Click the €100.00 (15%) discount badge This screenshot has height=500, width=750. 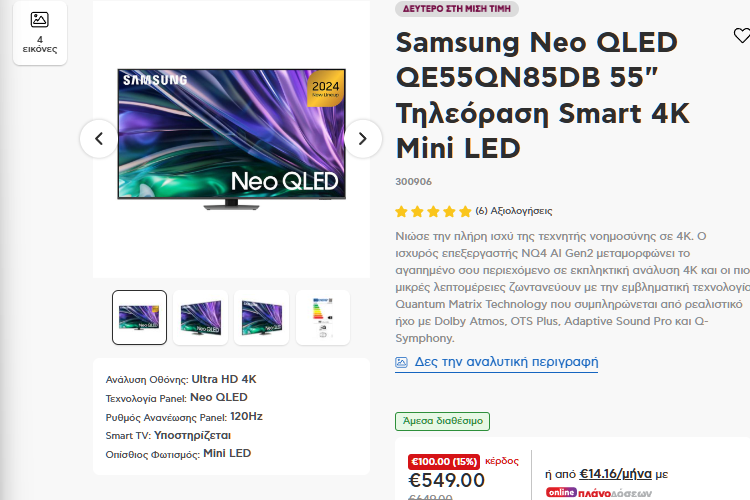pos(444,461)
